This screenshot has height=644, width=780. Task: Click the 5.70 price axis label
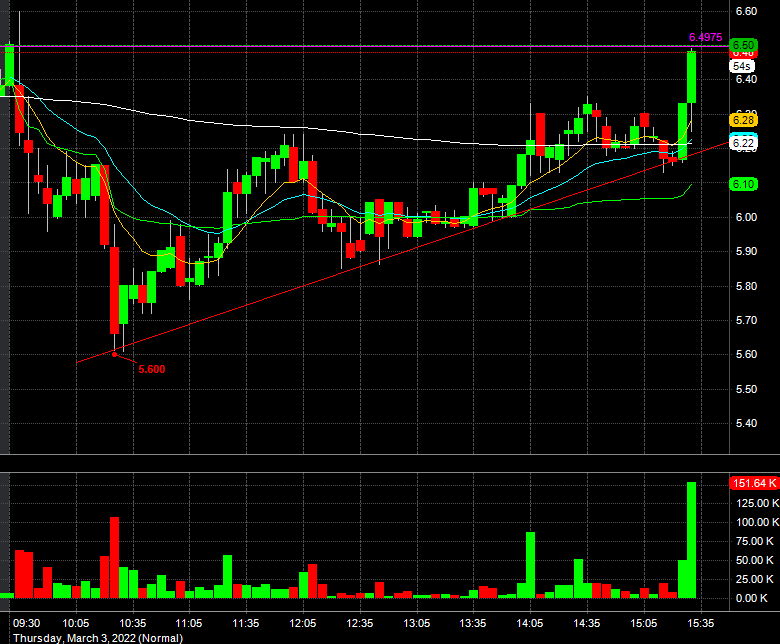pyautogui.click(x=746, y=320)
